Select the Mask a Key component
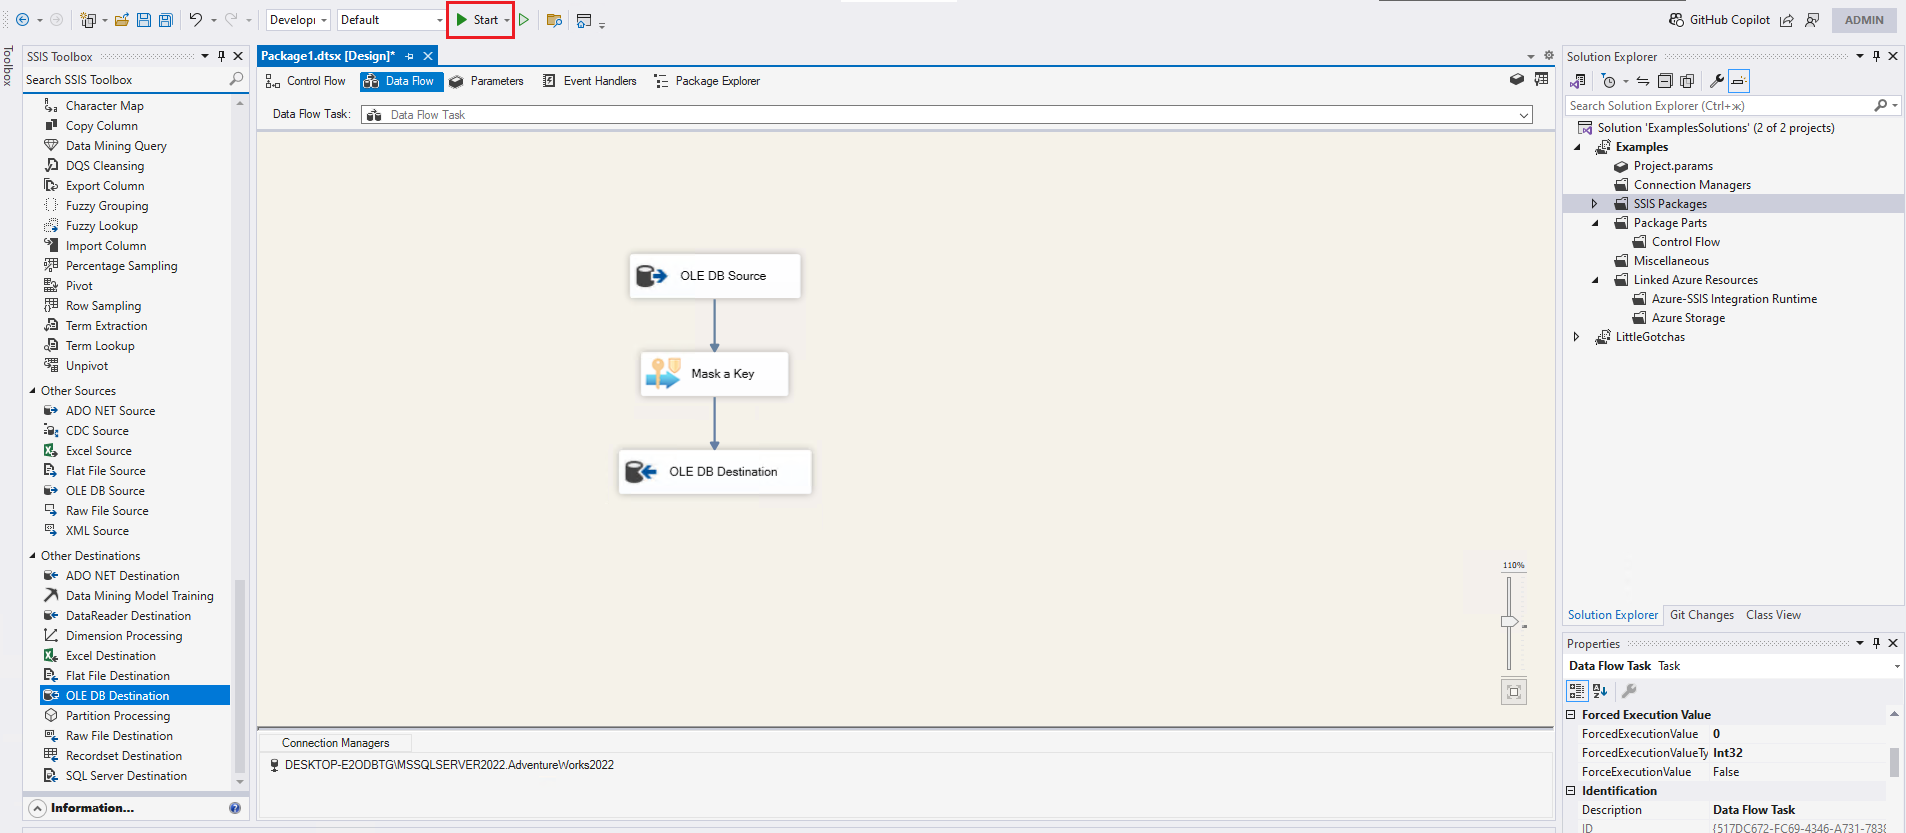The image size is (1906, 833). [x=714, y=374]
